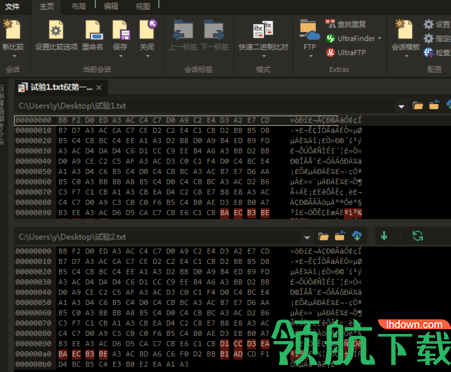Expand the 保存 dropdown arrow

(x=121, y=56)
